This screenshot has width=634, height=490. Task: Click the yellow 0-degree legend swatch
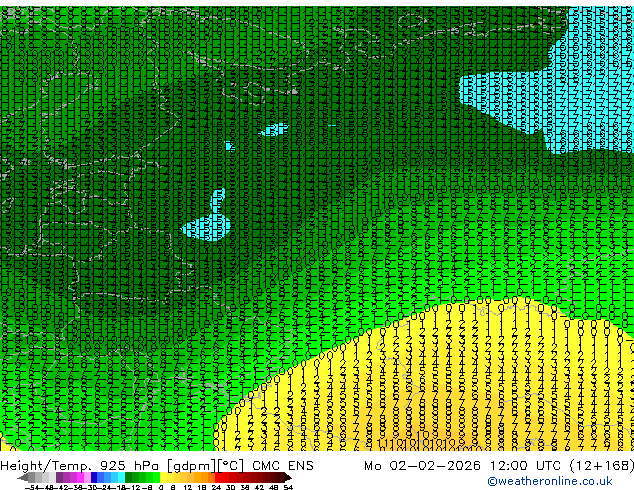(x=164, y=478)
